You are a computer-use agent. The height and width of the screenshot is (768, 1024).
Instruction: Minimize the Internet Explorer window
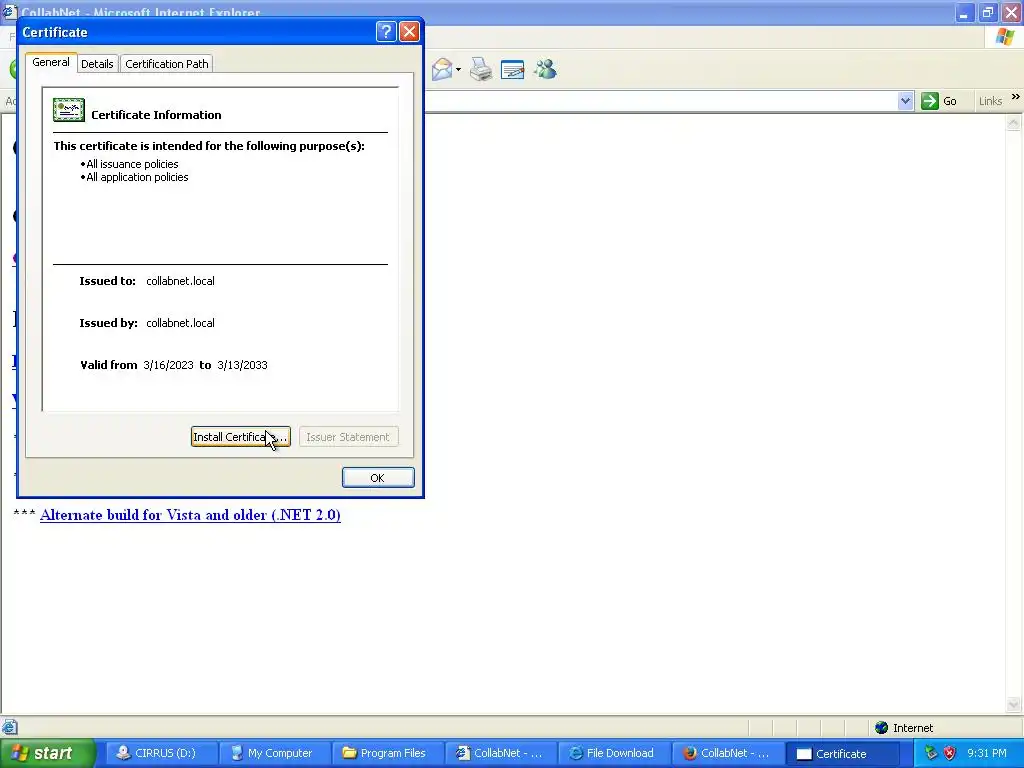point(964,12)
